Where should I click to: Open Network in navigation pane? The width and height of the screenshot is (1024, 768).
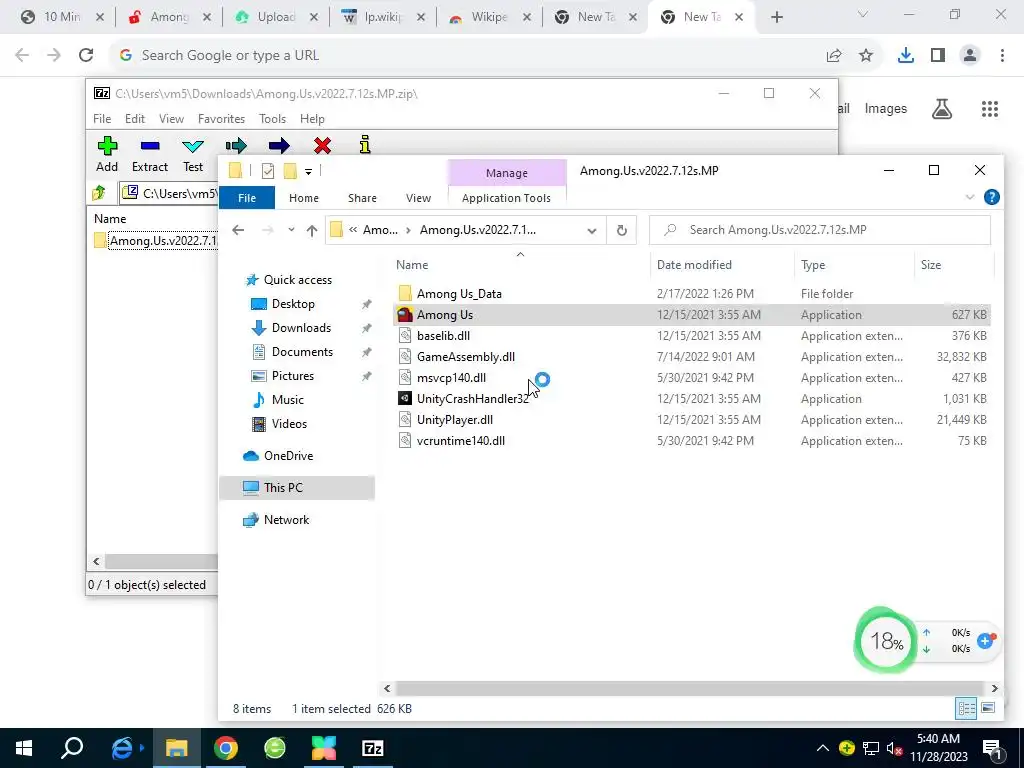[286, 520]
